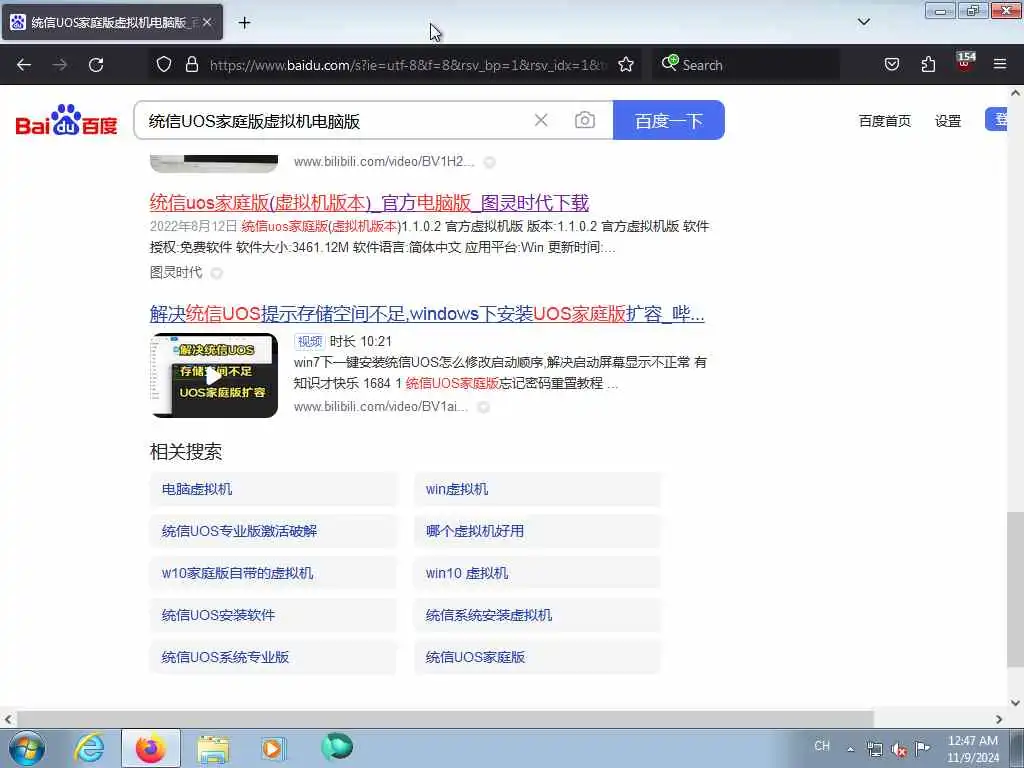This screenshot has width=1024, height=768.
Task: Open the 百度首页 link
Action: [884, 121]
